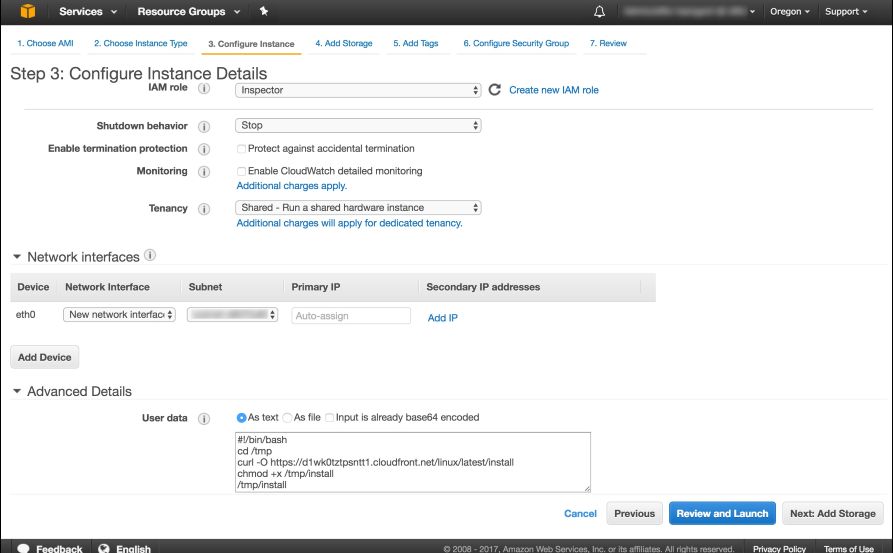Click inside the Primary IP Auto-assign field
893x553 pixels.
coord(351,316)
